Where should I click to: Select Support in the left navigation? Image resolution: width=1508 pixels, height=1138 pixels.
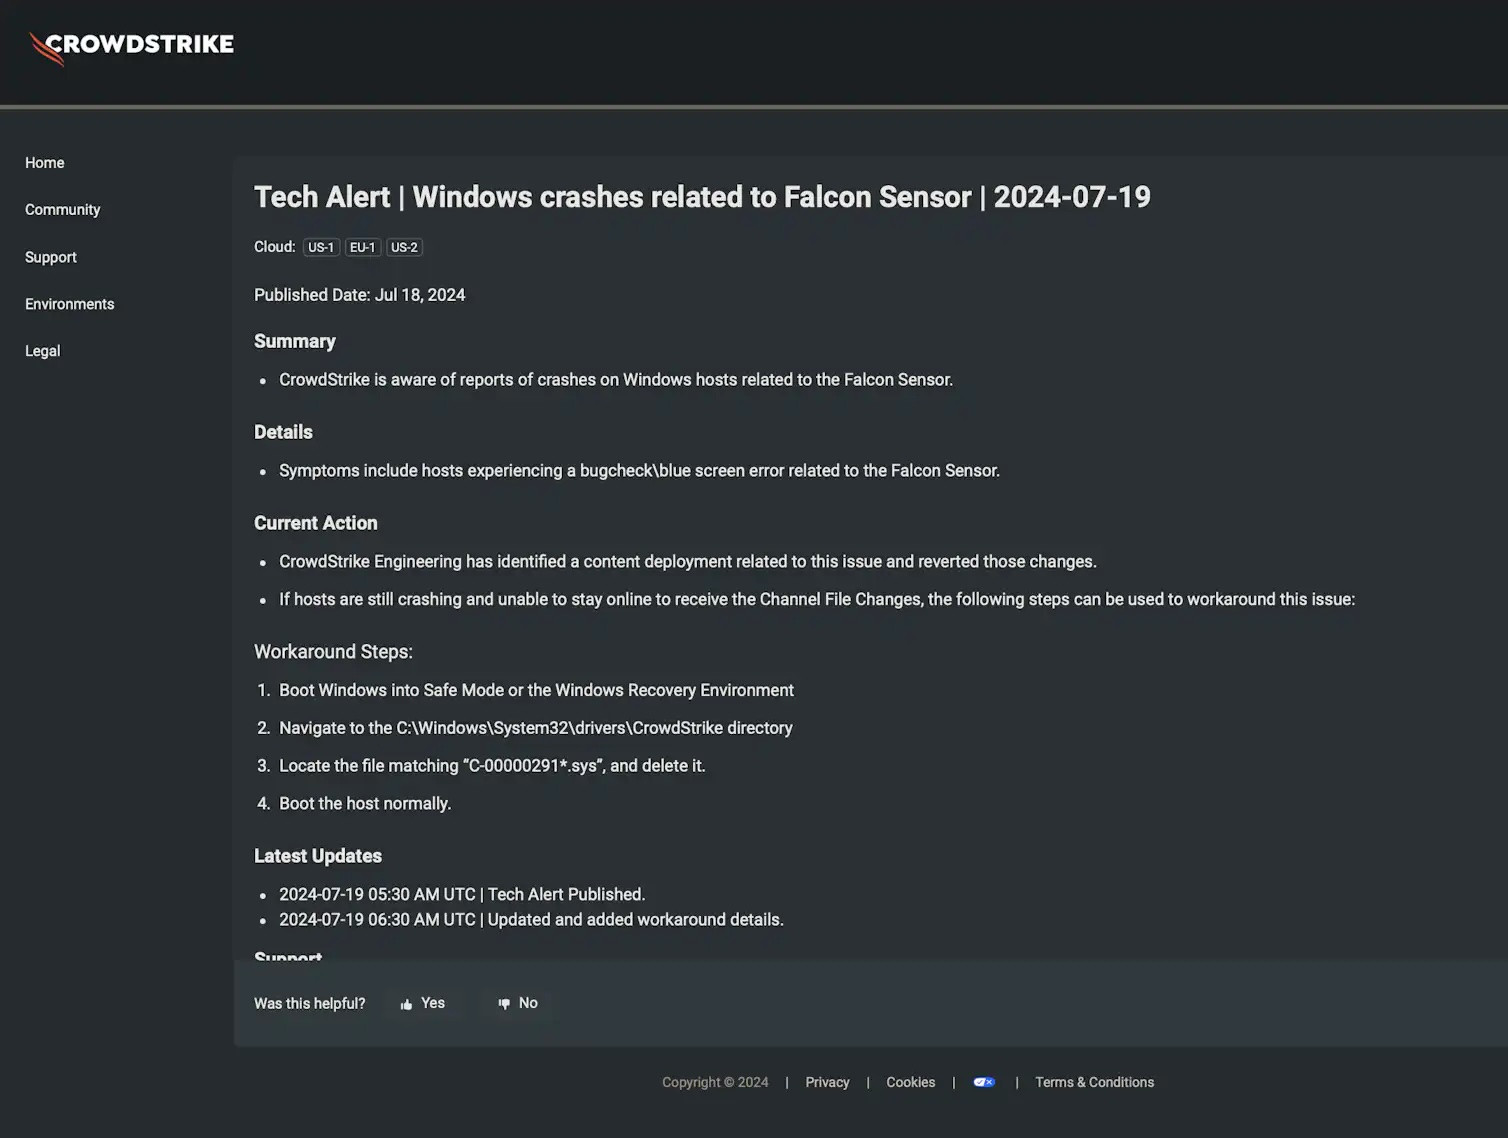point(51,257)
